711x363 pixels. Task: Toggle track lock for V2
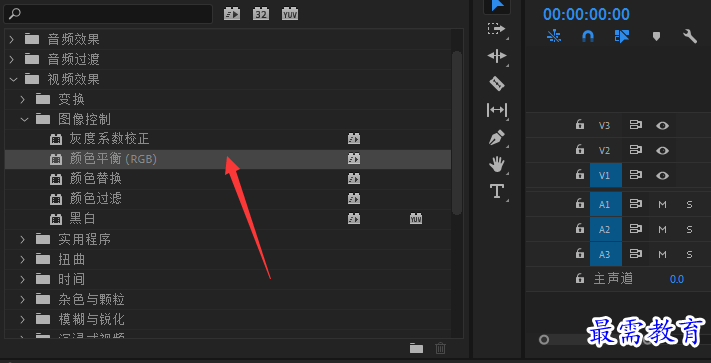pyautogui.click(x=580, y=150)
